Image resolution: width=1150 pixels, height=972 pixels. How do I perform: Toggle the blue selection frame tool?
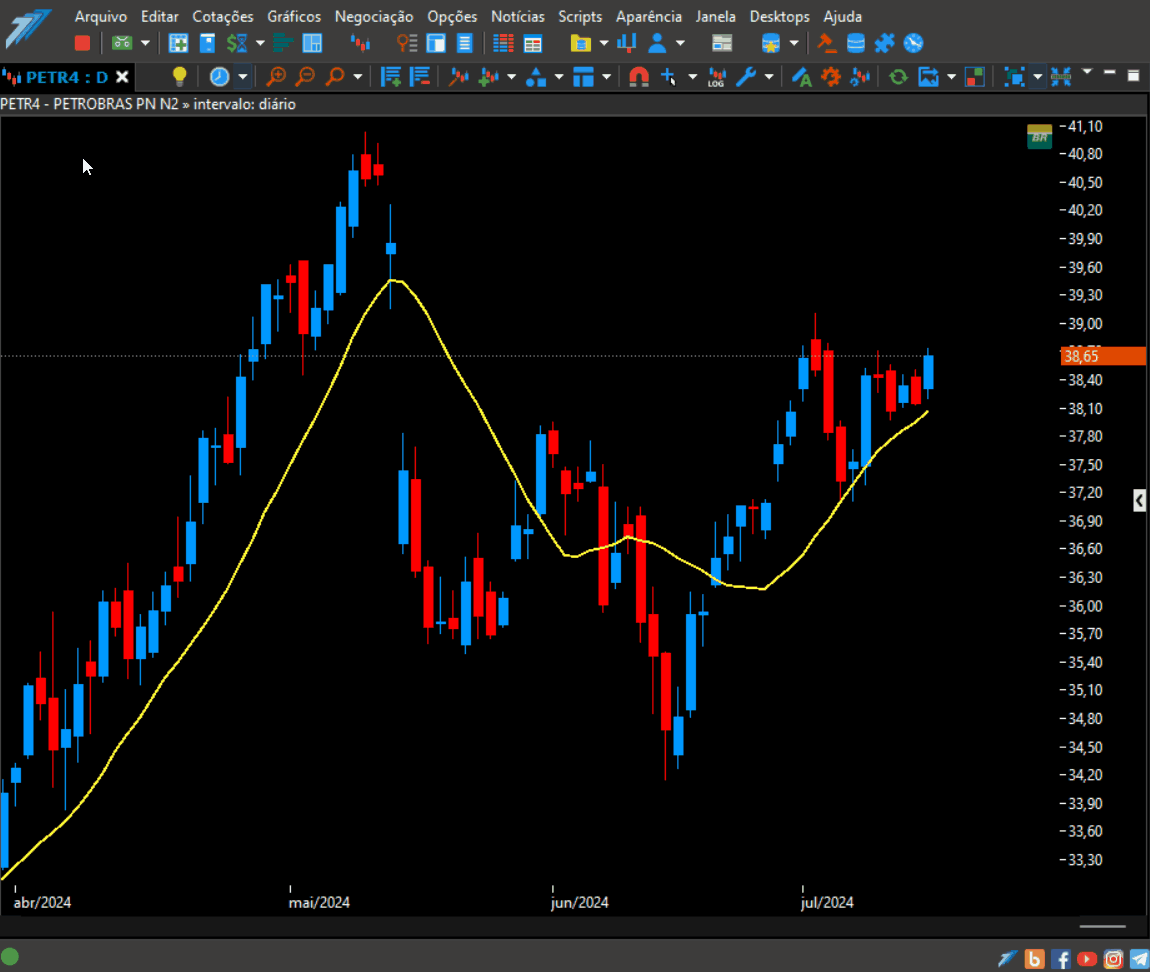[1014, 76]
